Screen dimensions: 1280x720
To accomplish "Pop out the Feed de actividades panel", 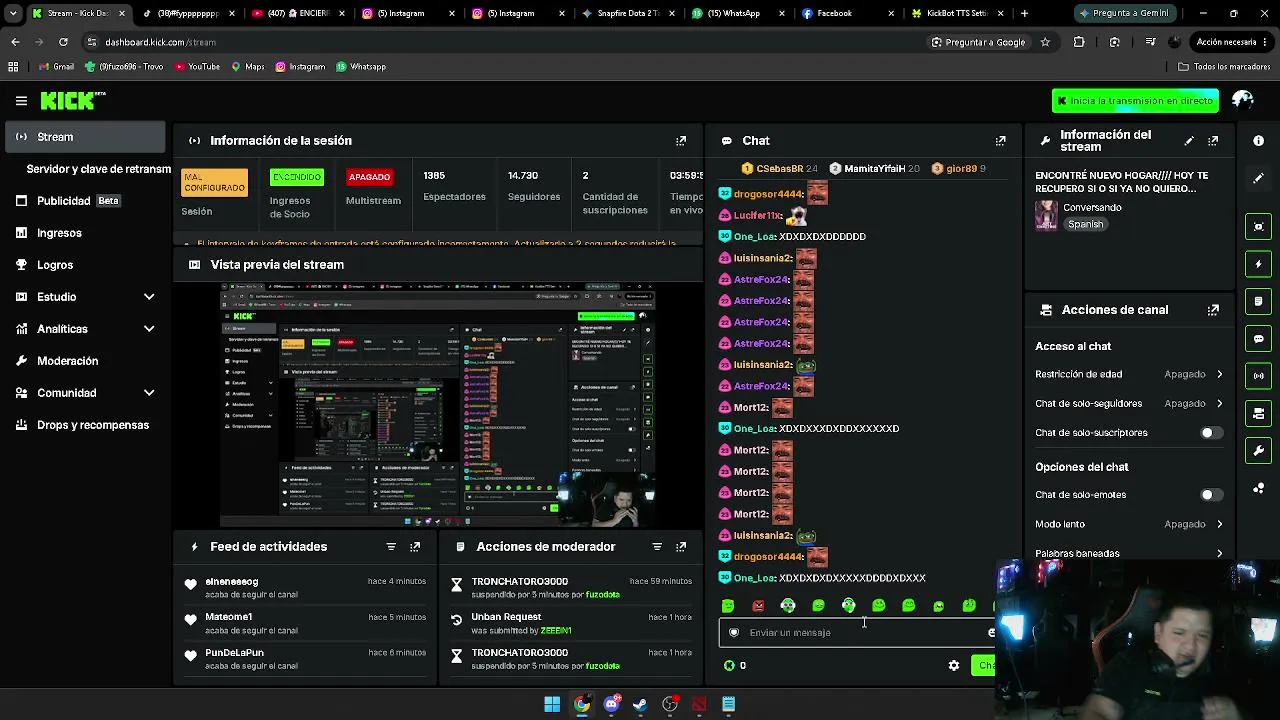I will click(415, 547).
